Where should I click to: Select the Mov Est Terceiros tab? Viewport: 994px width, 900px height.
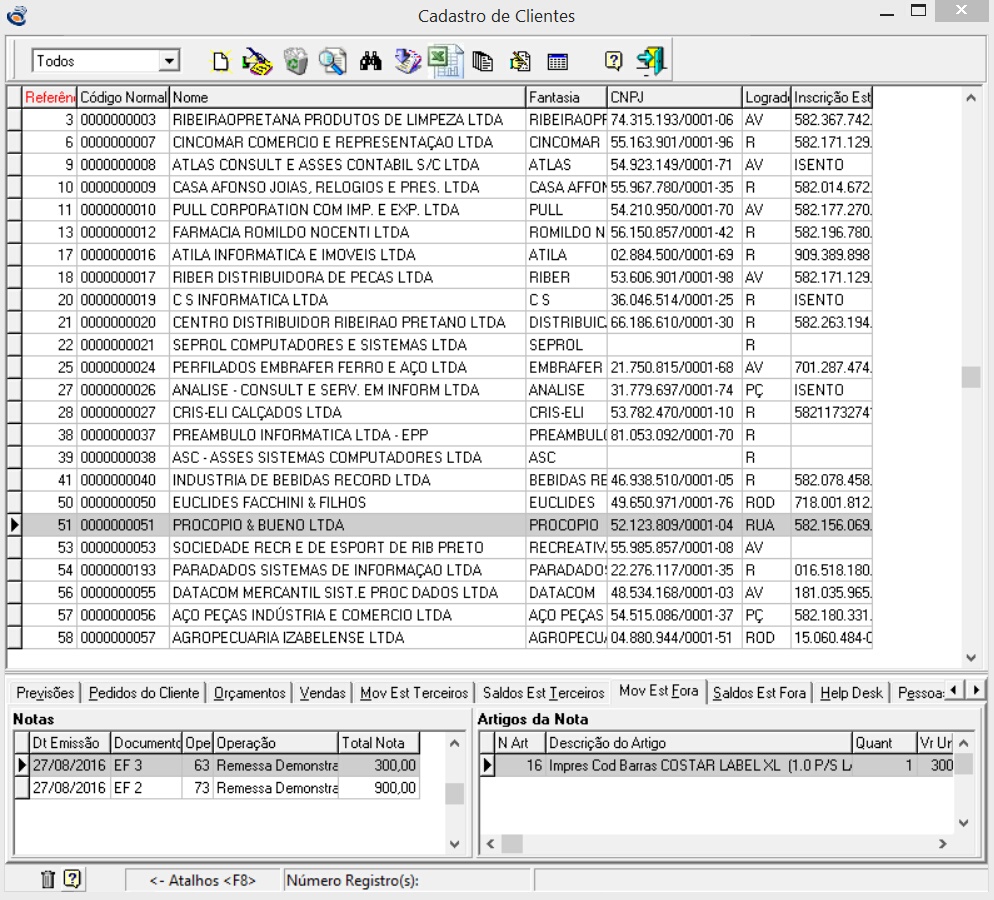tap(414, 693)
